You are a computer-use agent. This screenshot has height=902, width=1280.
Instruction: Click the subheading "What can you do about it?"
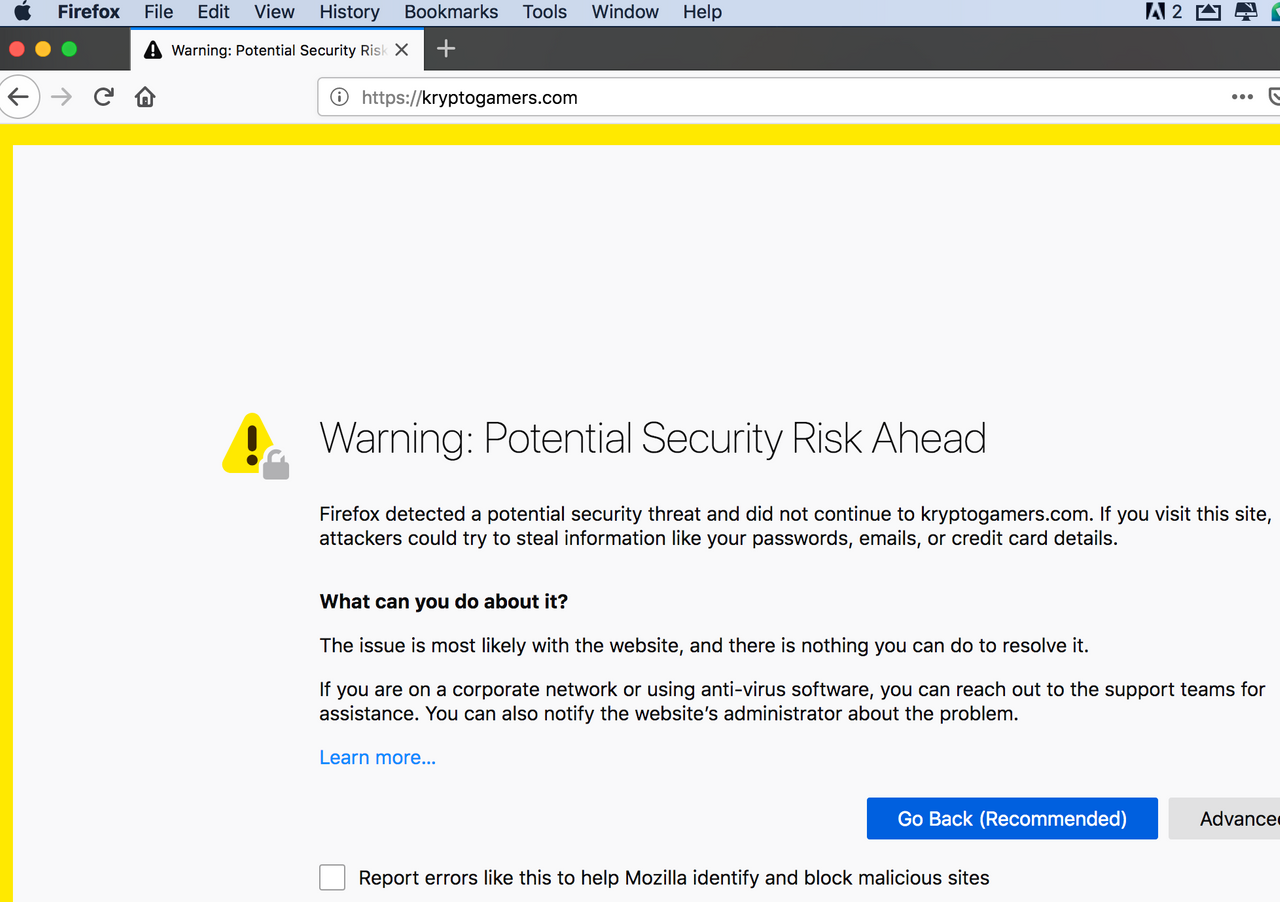point(444,602)
